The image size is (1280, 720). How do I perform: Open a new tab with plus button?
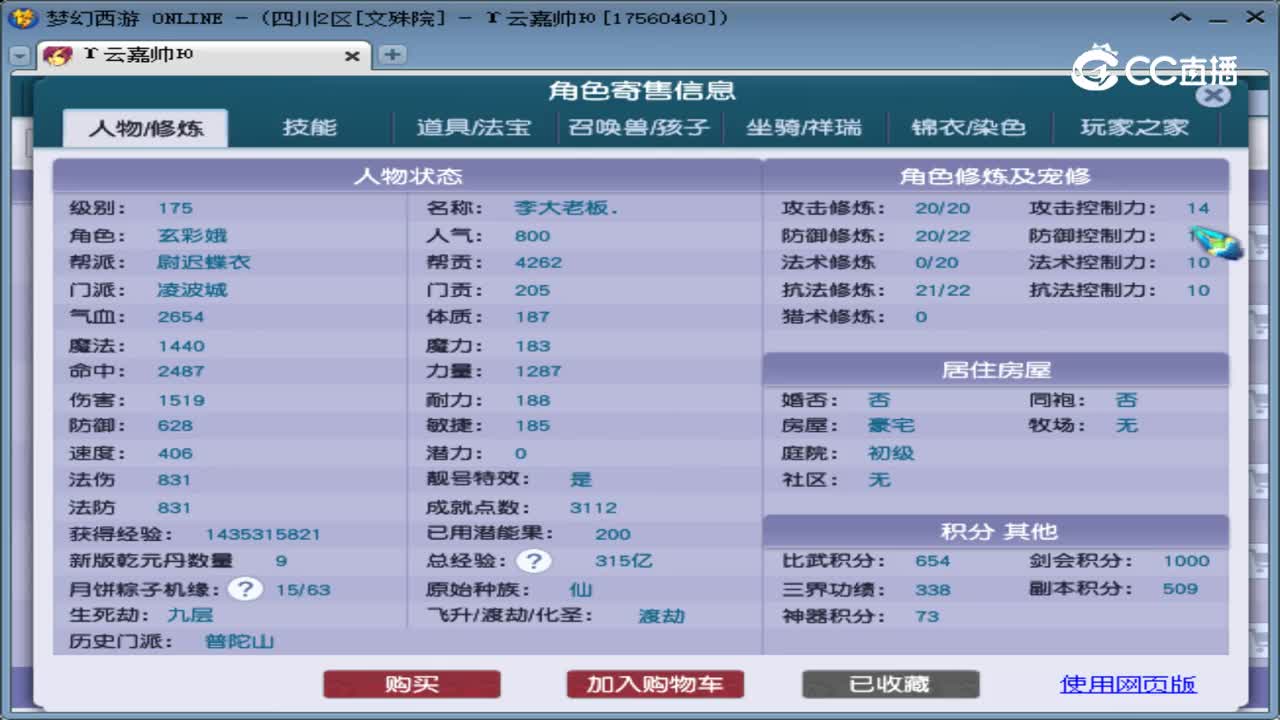pos(392,55)
